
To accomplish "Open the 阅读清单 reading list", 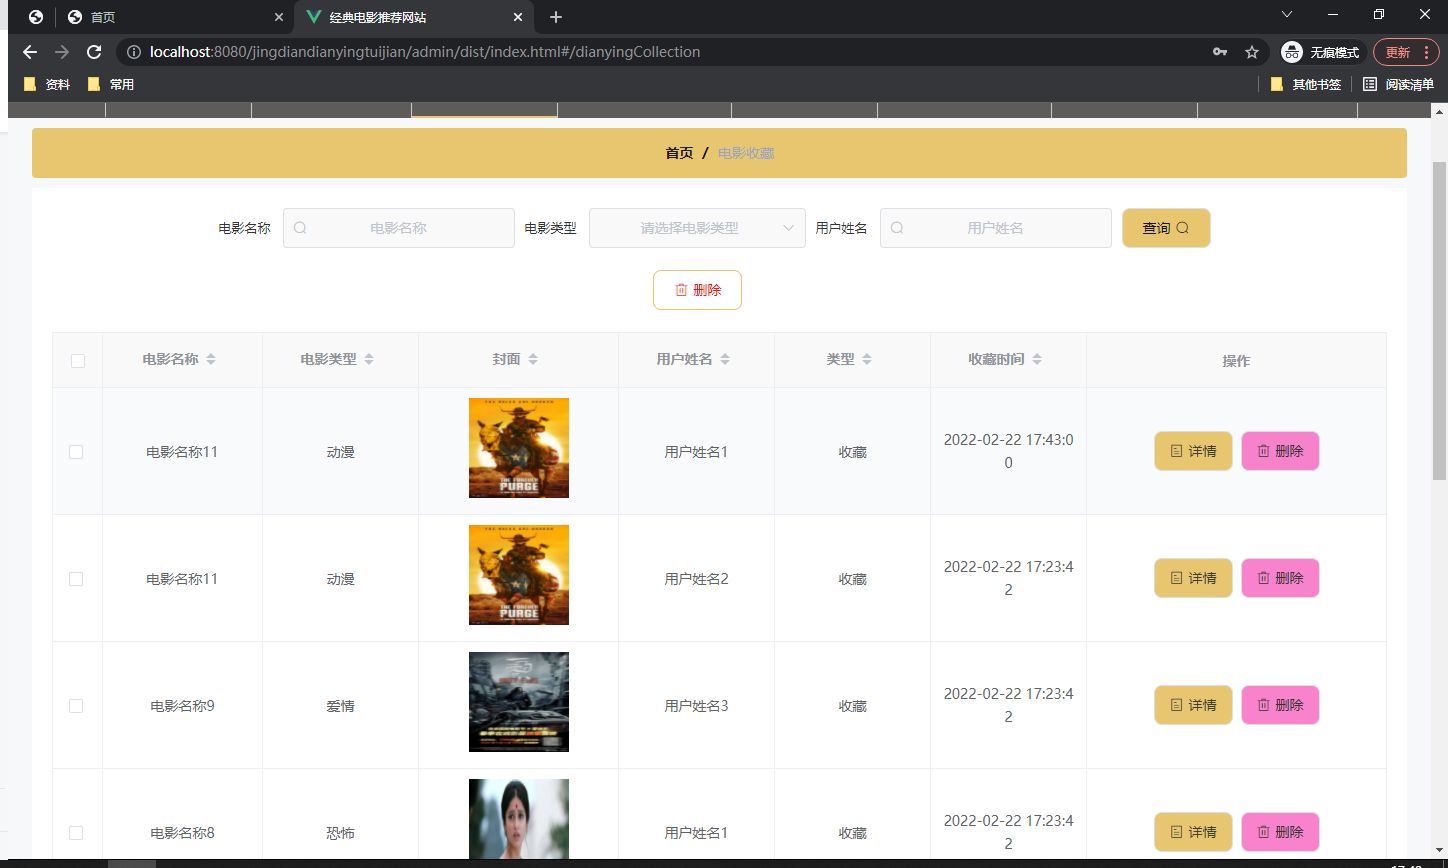I will coord(1399,85).
